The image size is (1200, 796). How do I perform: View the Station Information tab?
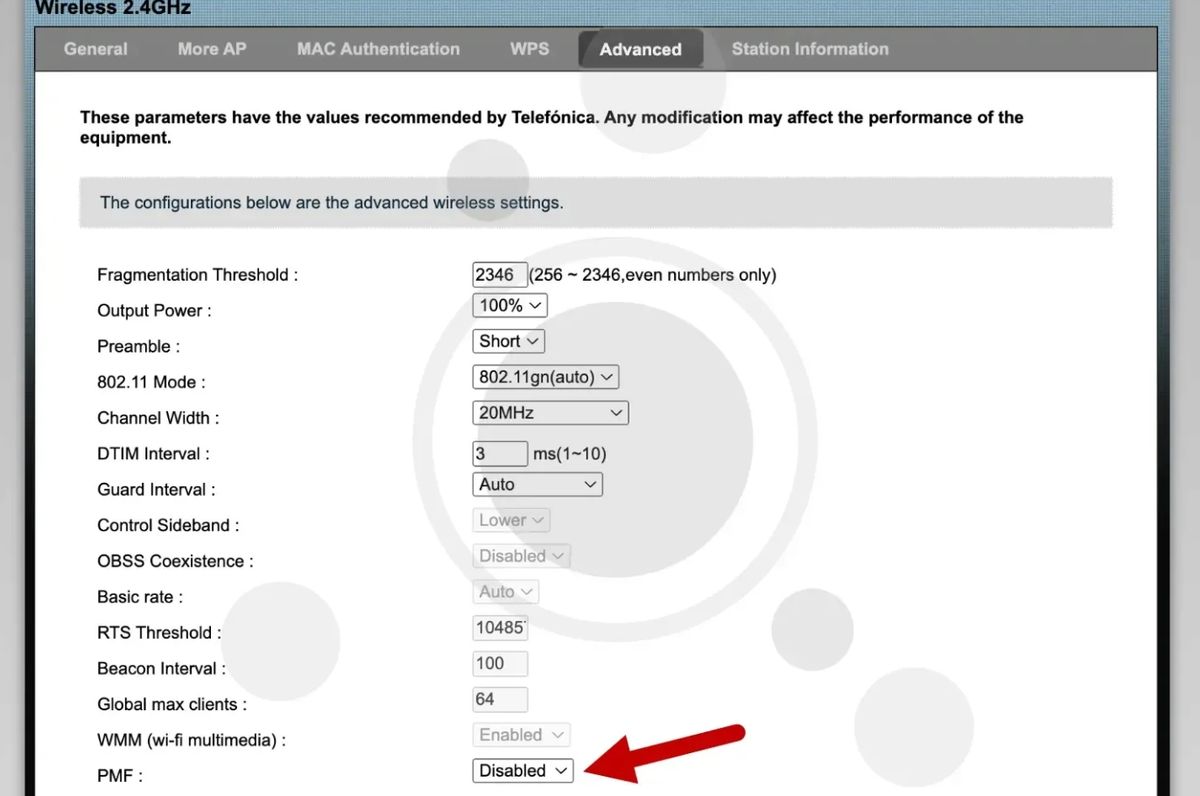click(809, 49)
